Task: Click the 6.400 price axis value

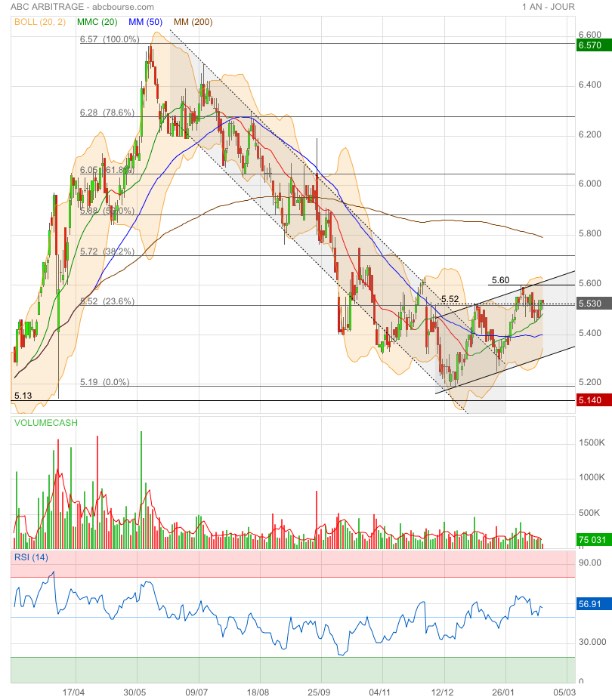Action: tap(590, 85)
